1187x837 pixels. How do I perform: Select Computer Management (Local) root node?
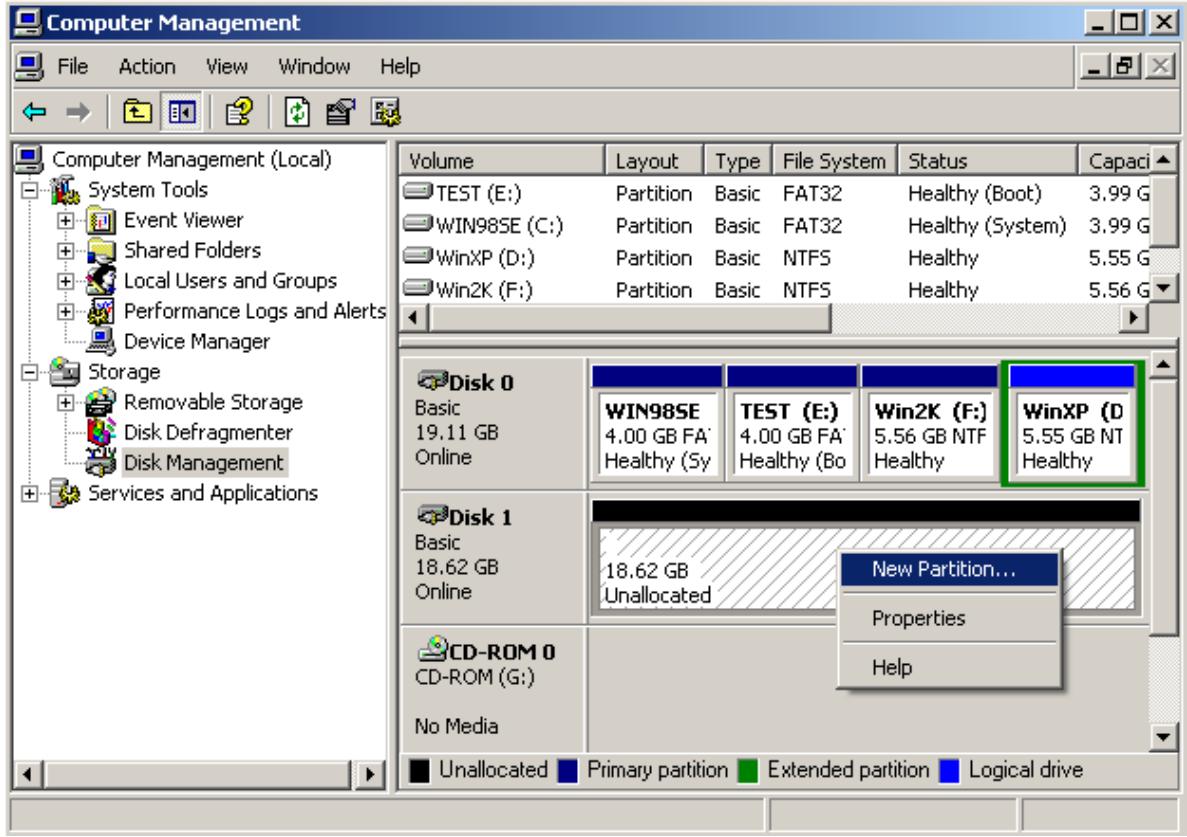192,160
